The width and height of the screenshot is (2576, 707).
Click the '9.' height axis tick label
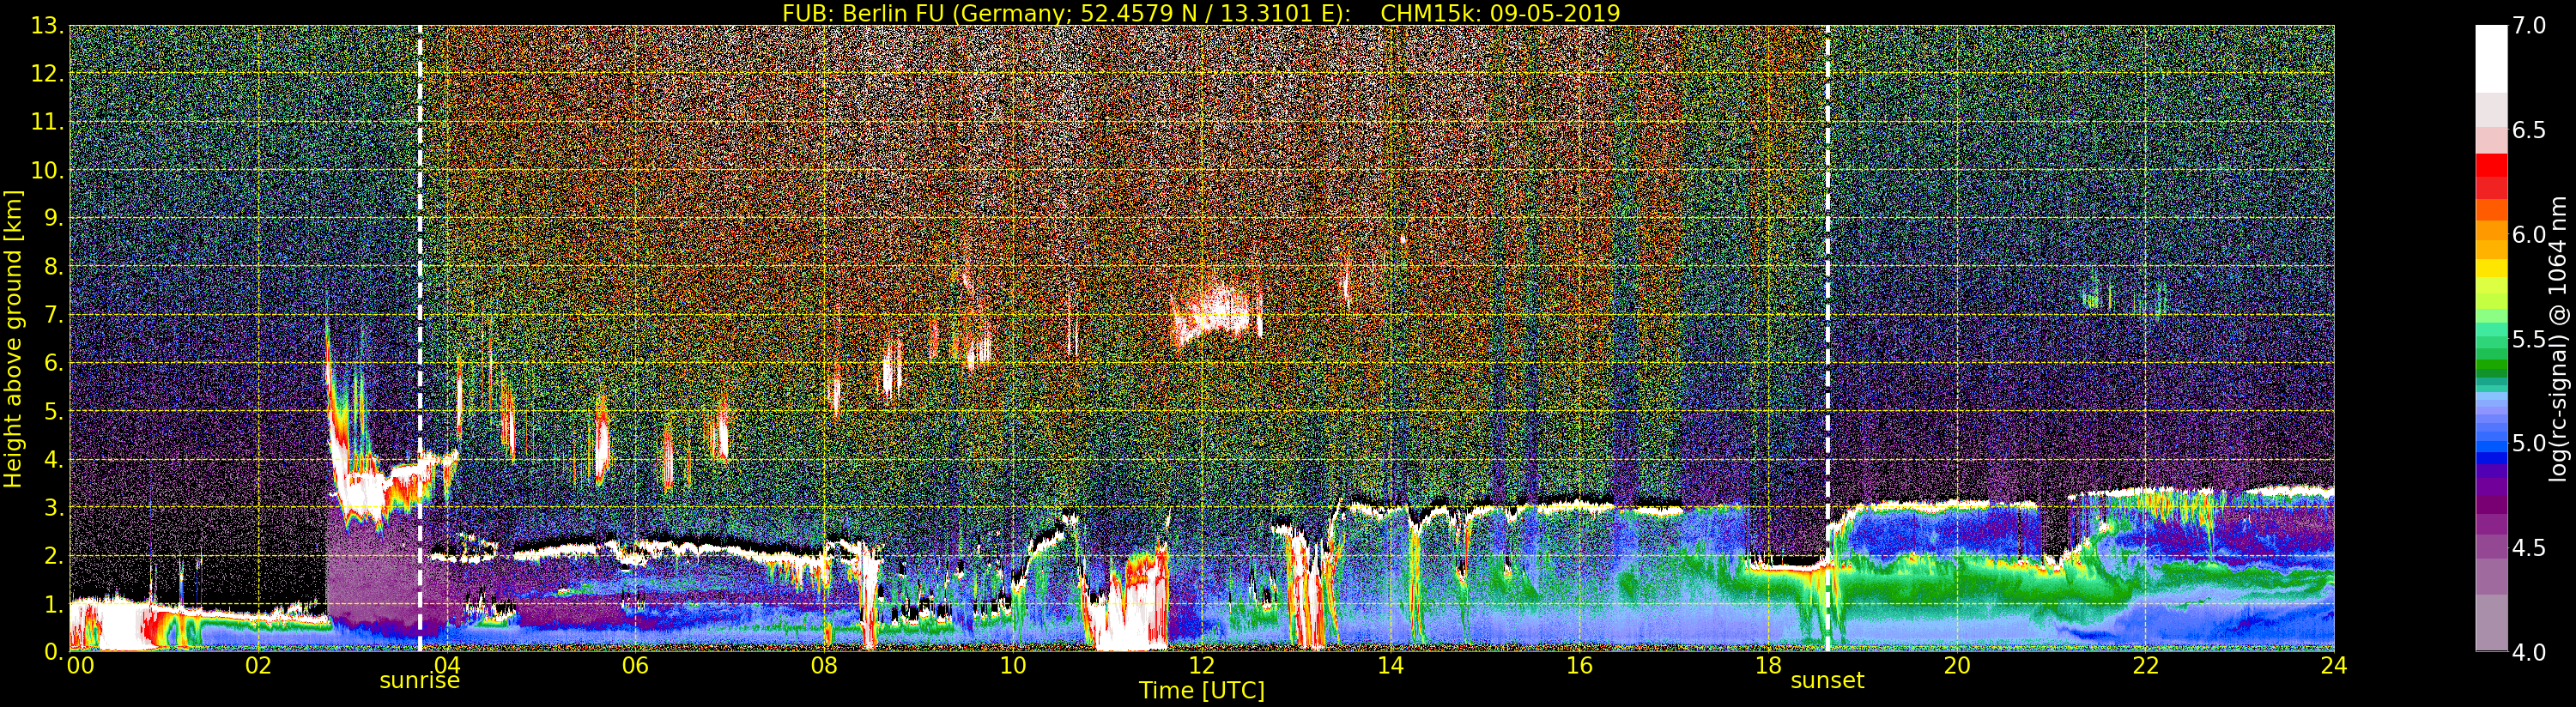click(54, 218)
